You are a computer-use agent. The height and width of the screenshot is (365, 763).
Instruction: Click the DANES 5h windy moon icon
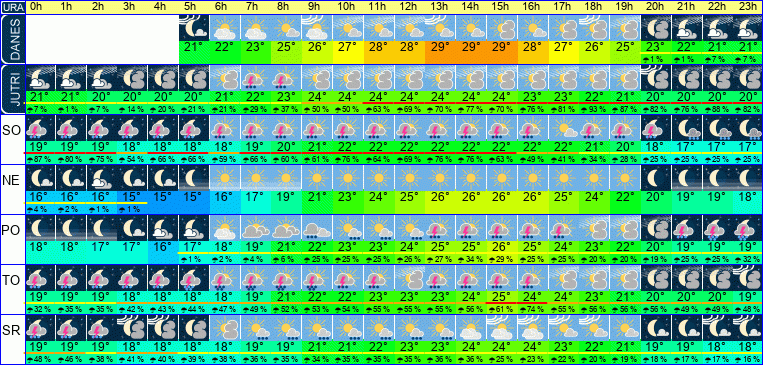click(194, 27)
